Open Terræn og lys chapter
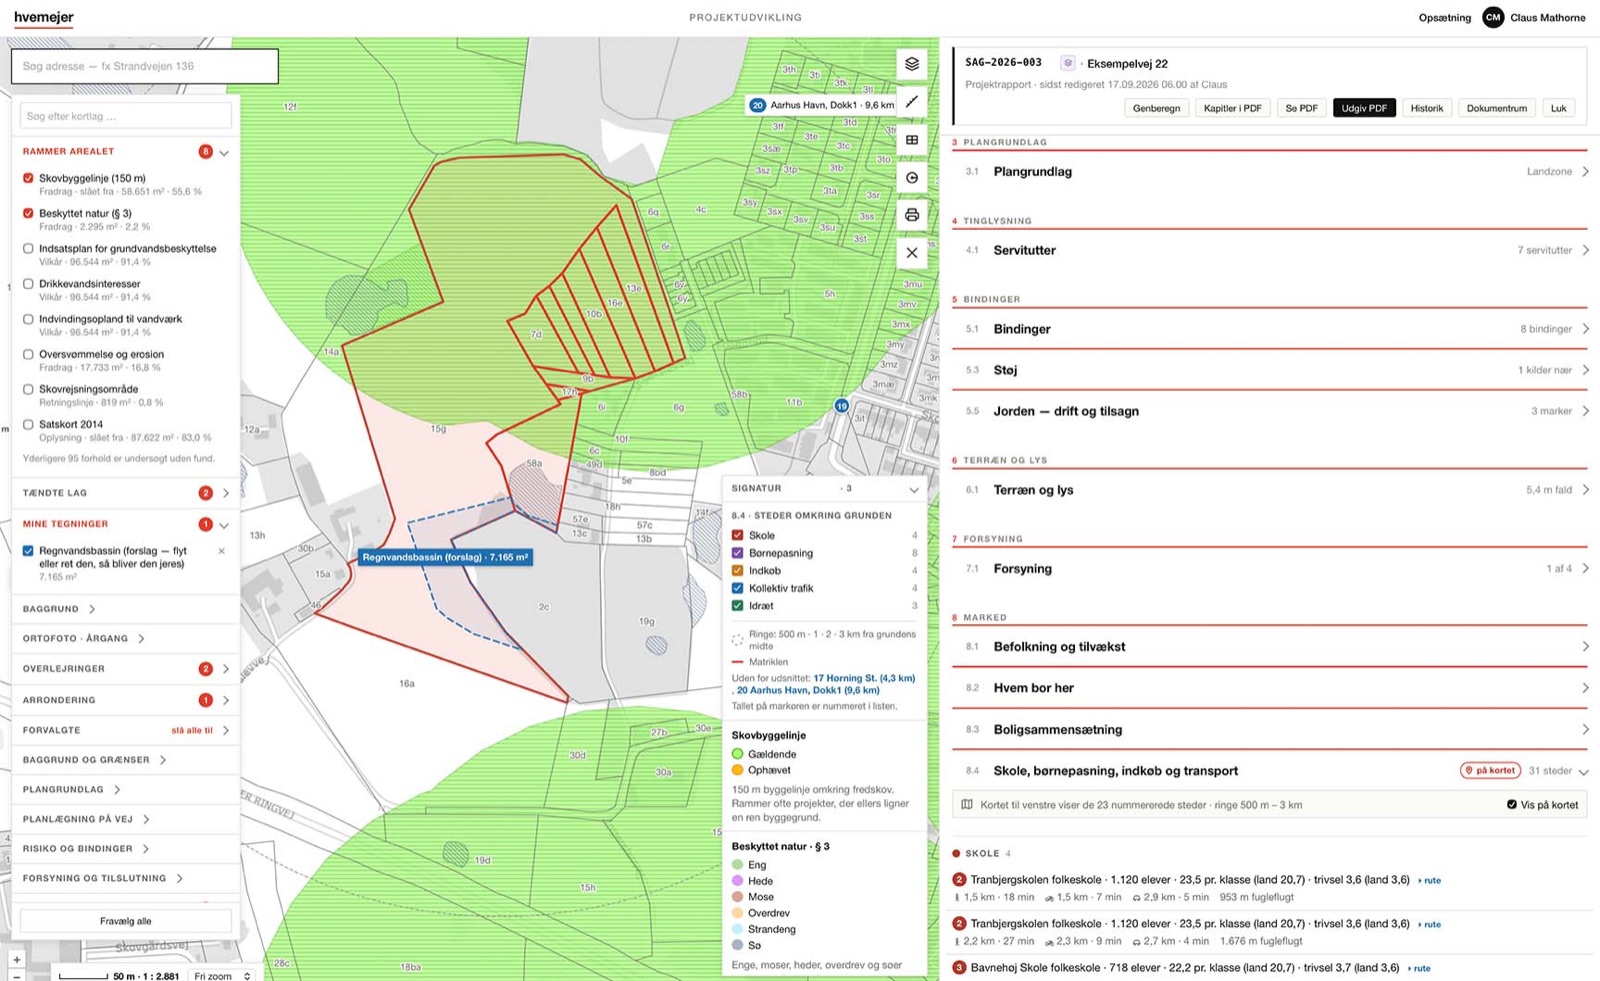Viewport: 1600px width, 981px height. click(x=1270, y=490)
